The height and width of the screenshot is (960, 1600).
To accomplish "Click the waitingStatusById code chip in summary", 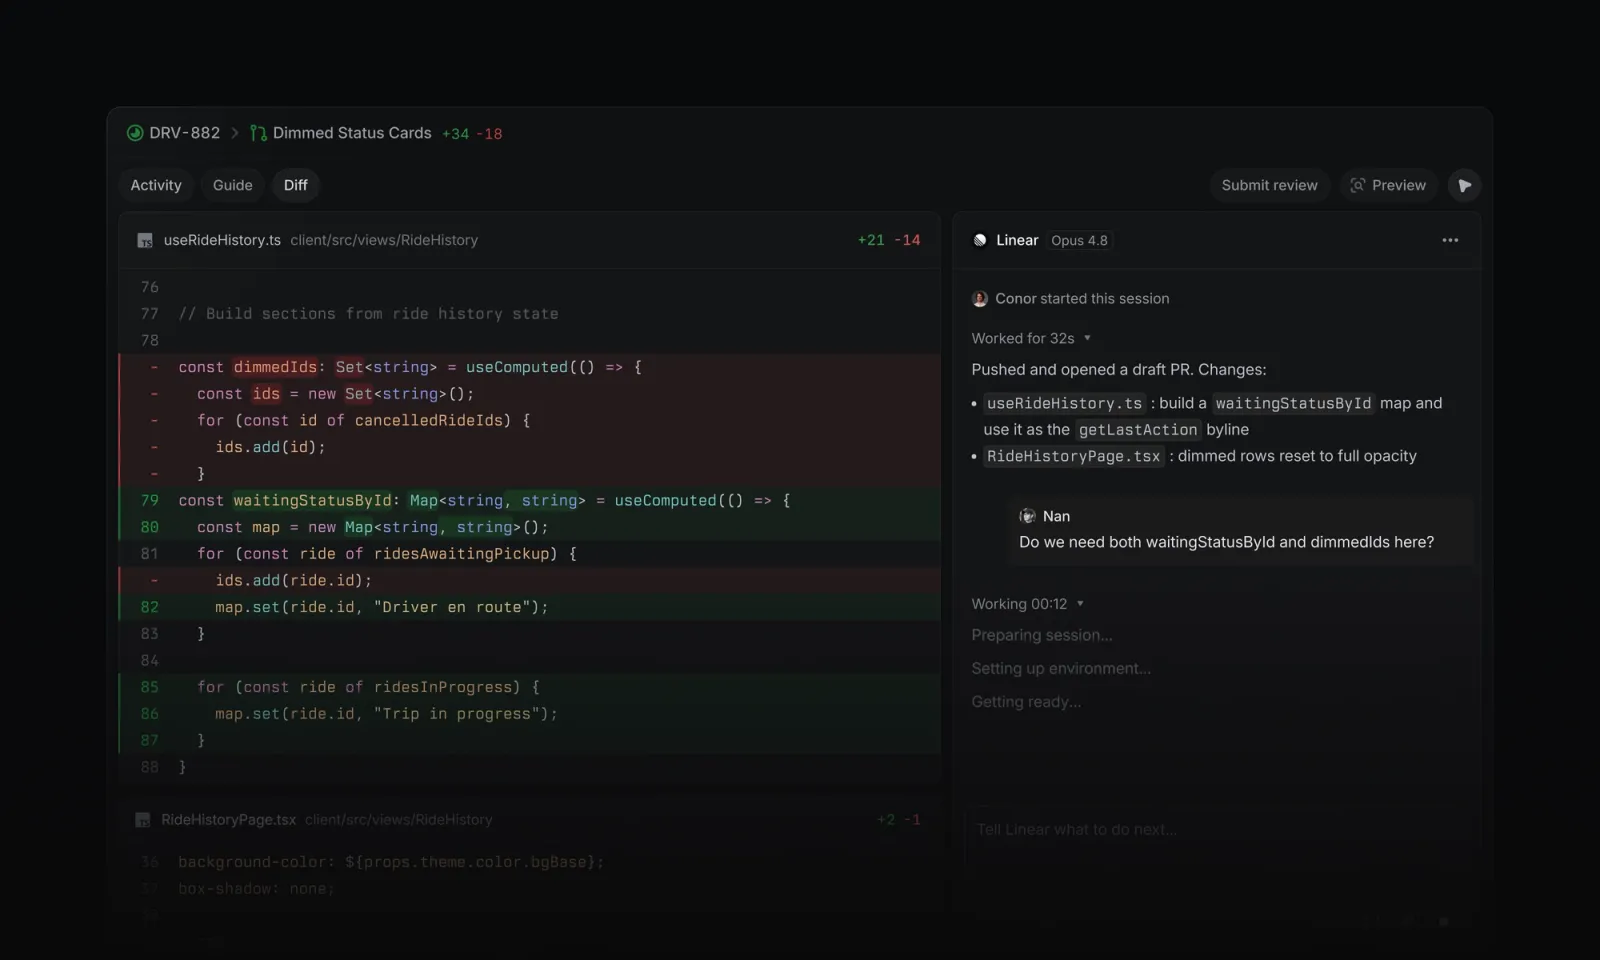I will tap(1293, 404).
